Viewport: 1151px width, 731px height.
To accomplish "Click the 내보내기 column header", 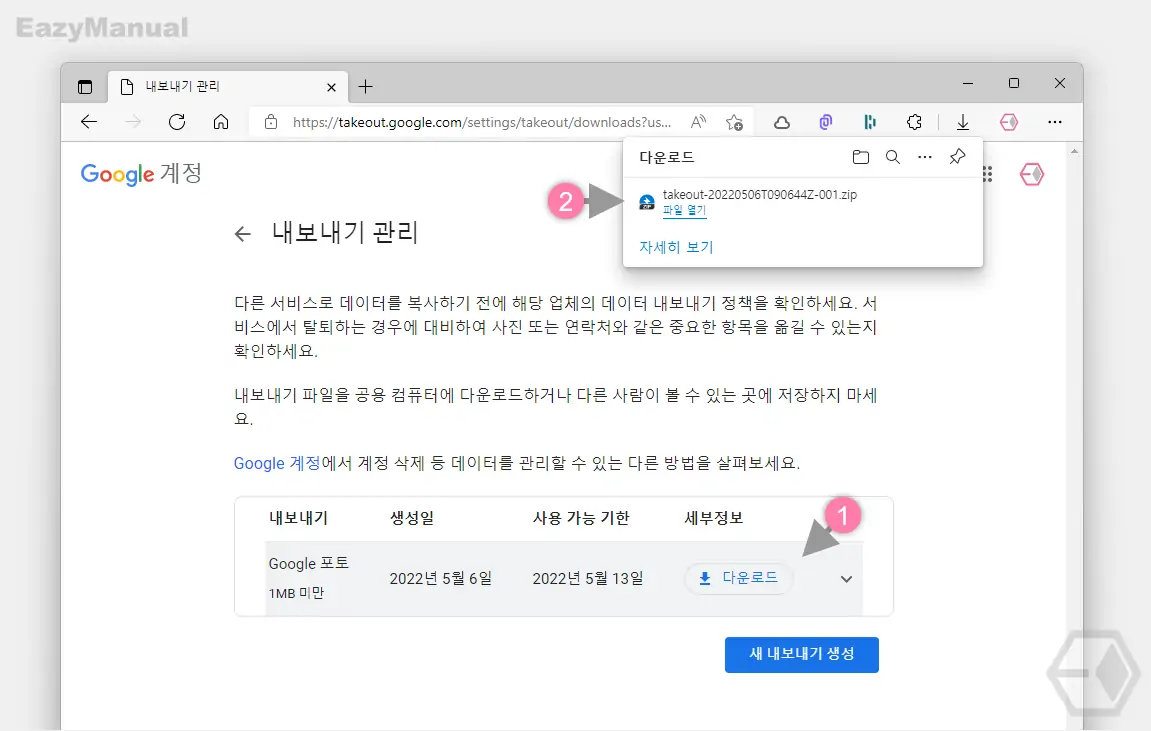I will click(298, 518).
